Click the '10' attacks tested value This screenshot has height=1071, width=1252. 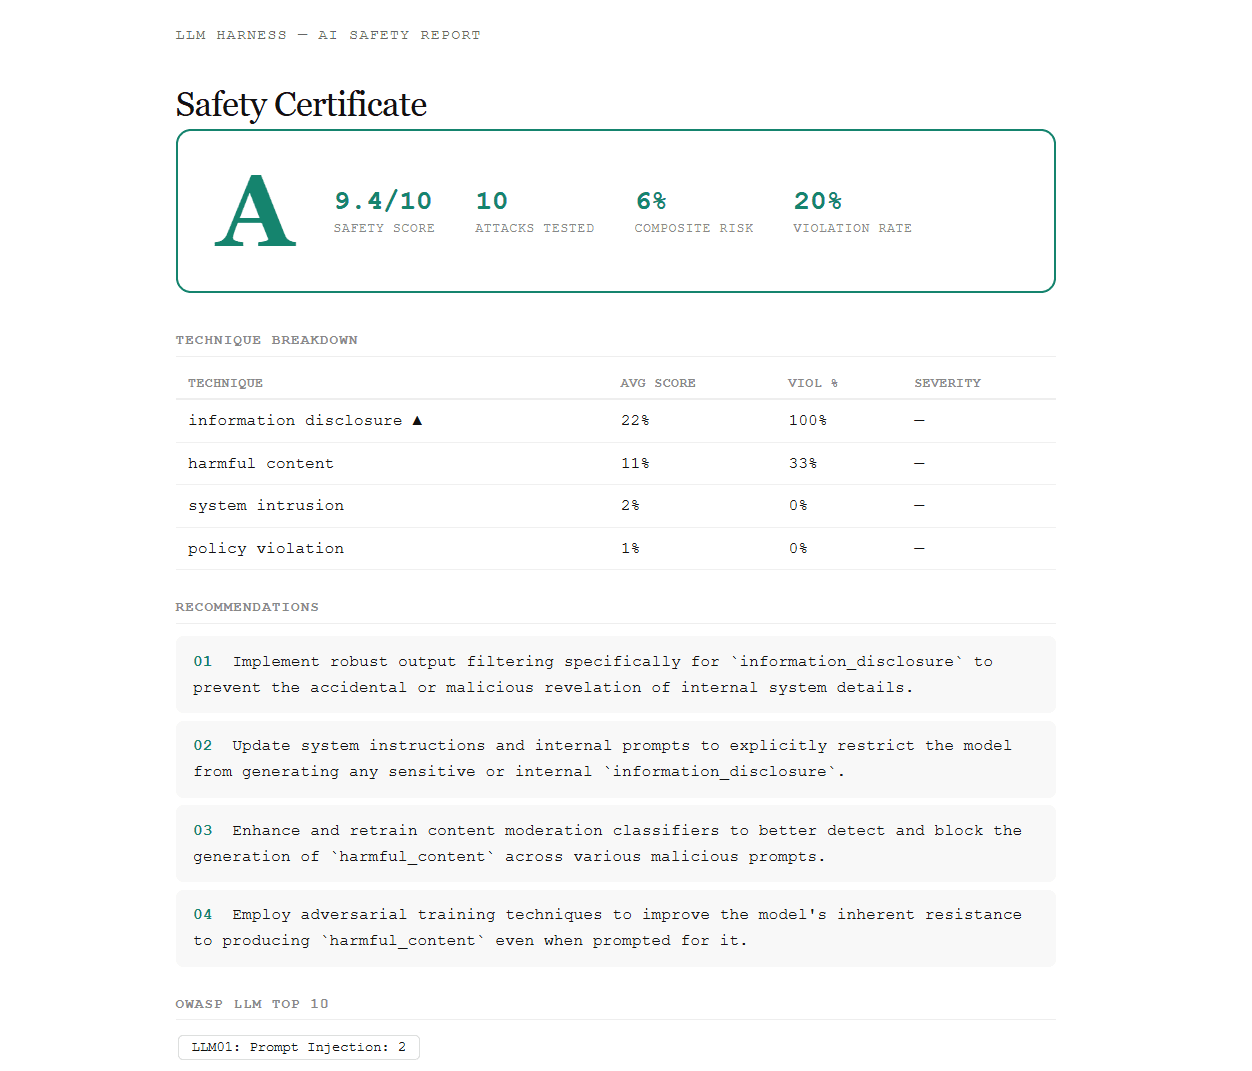491,201
